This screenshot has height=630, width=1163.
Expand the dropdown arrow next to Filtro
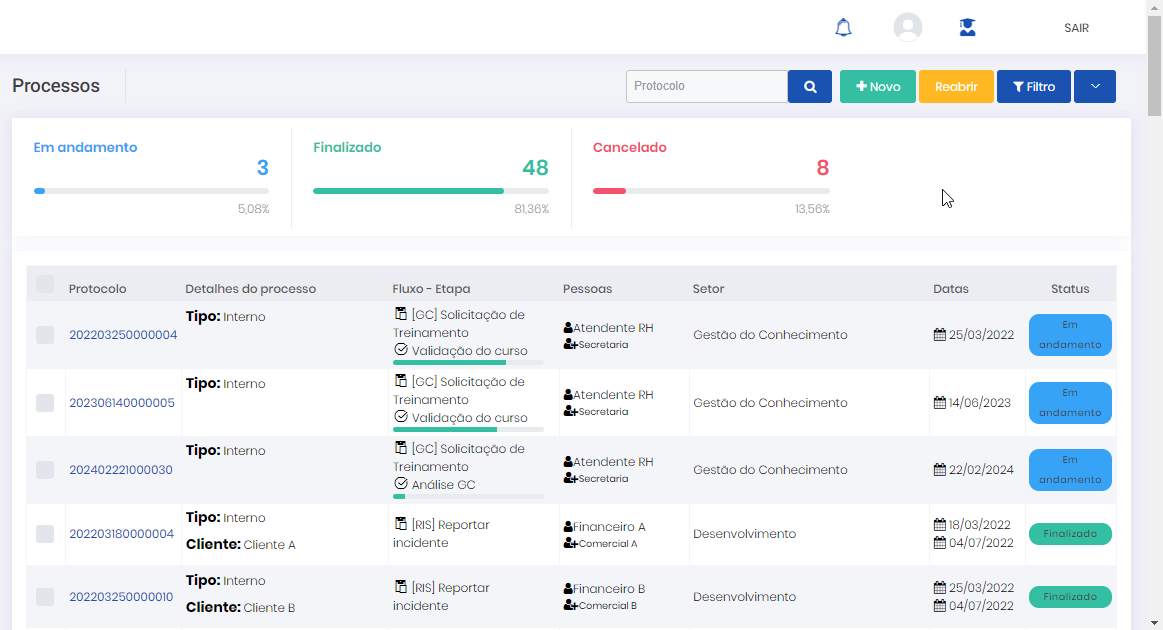[x=1095, y=87]
